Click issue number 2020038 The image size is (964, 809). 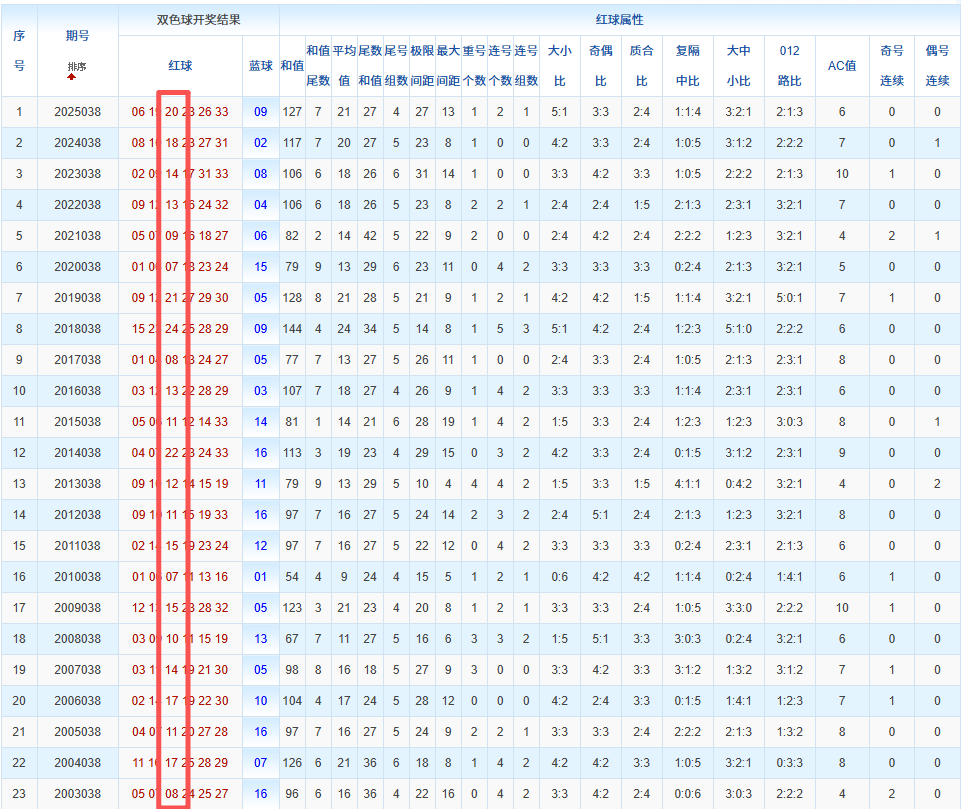pyautogui.click(x=77, y=267)
